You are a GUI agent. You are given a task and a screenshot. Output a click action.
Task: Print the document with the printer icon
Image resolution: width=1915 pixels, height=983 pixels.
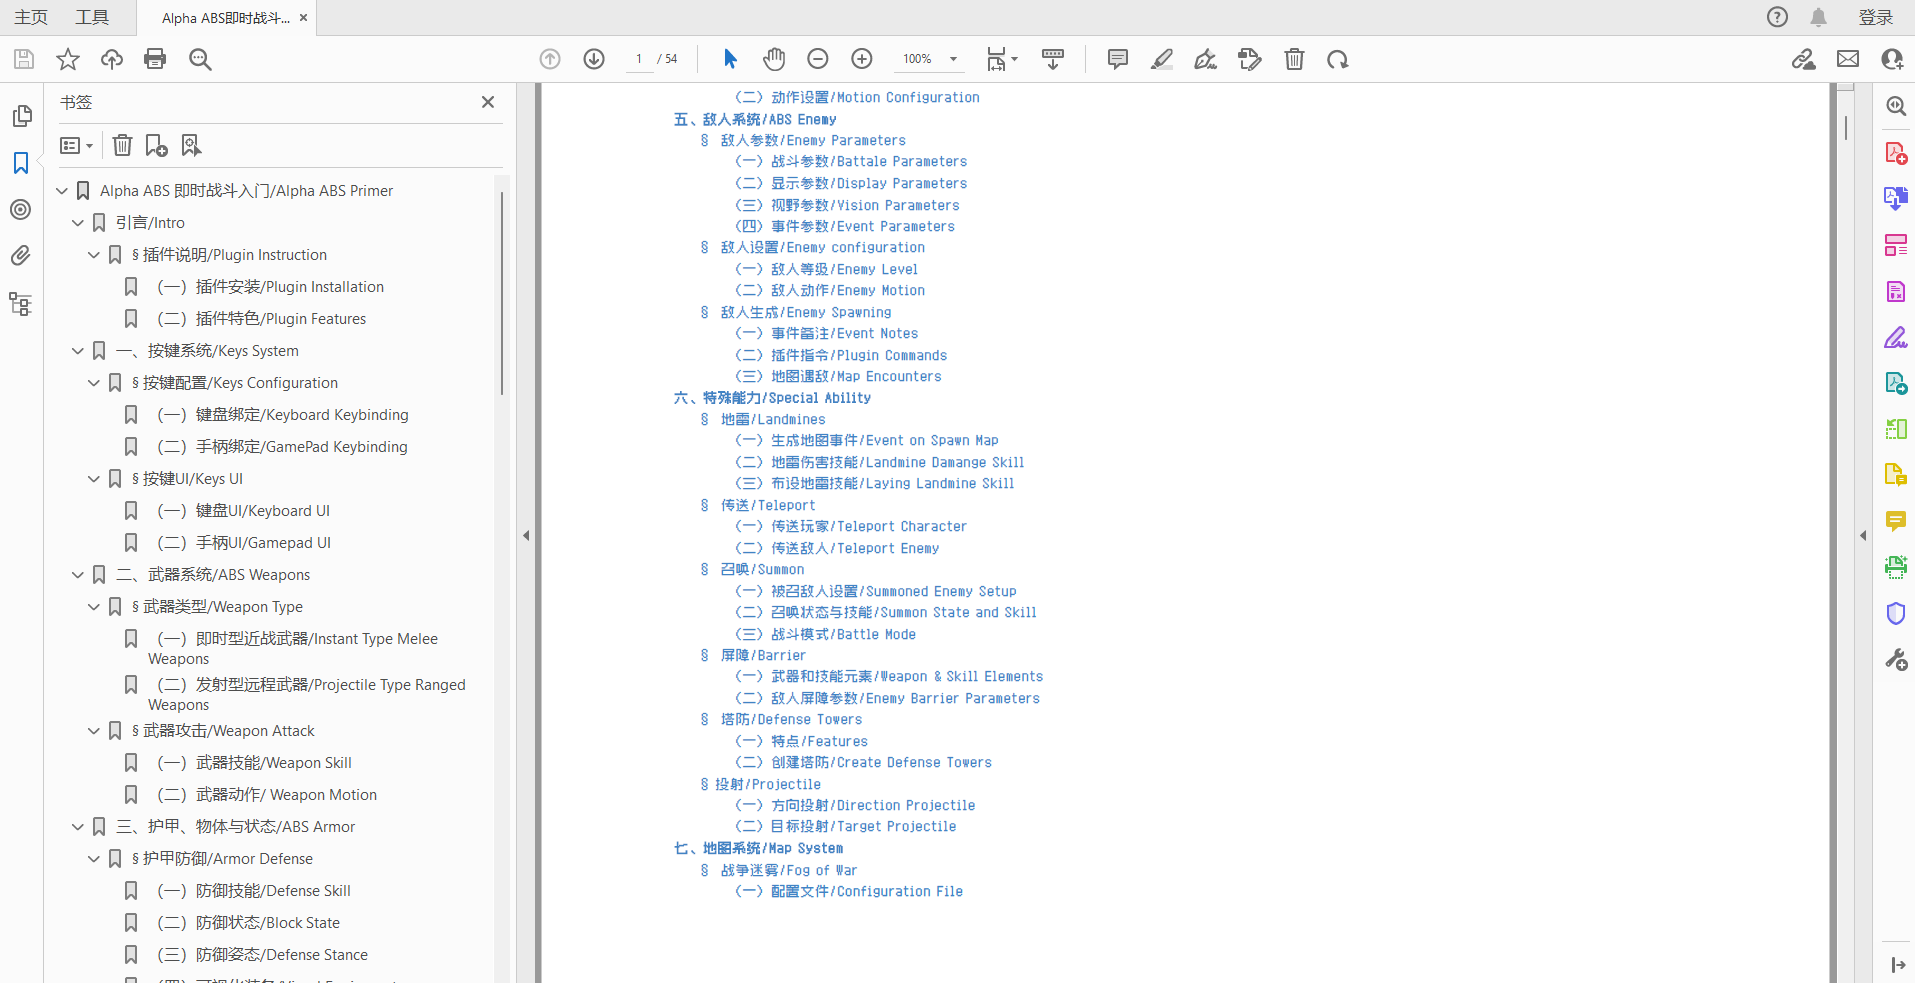(155, 59)
